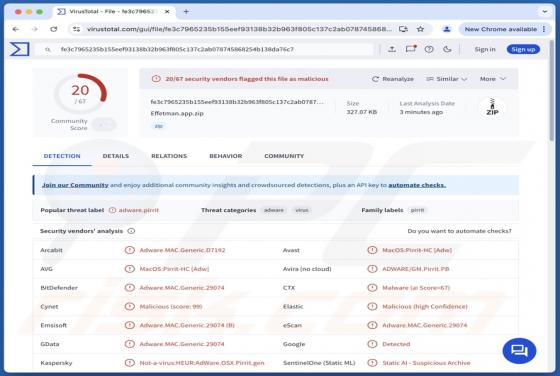Click the pirrit family label chip
The width and height of the screenshot is (560, 376).
coord(417,210)
